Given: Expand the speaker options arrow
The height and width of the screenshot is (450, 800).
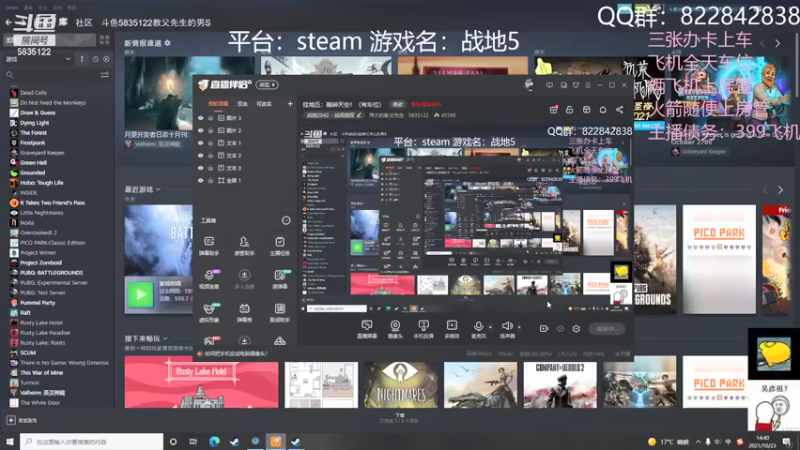Looking at the screenshot, I should pos(519,327).
